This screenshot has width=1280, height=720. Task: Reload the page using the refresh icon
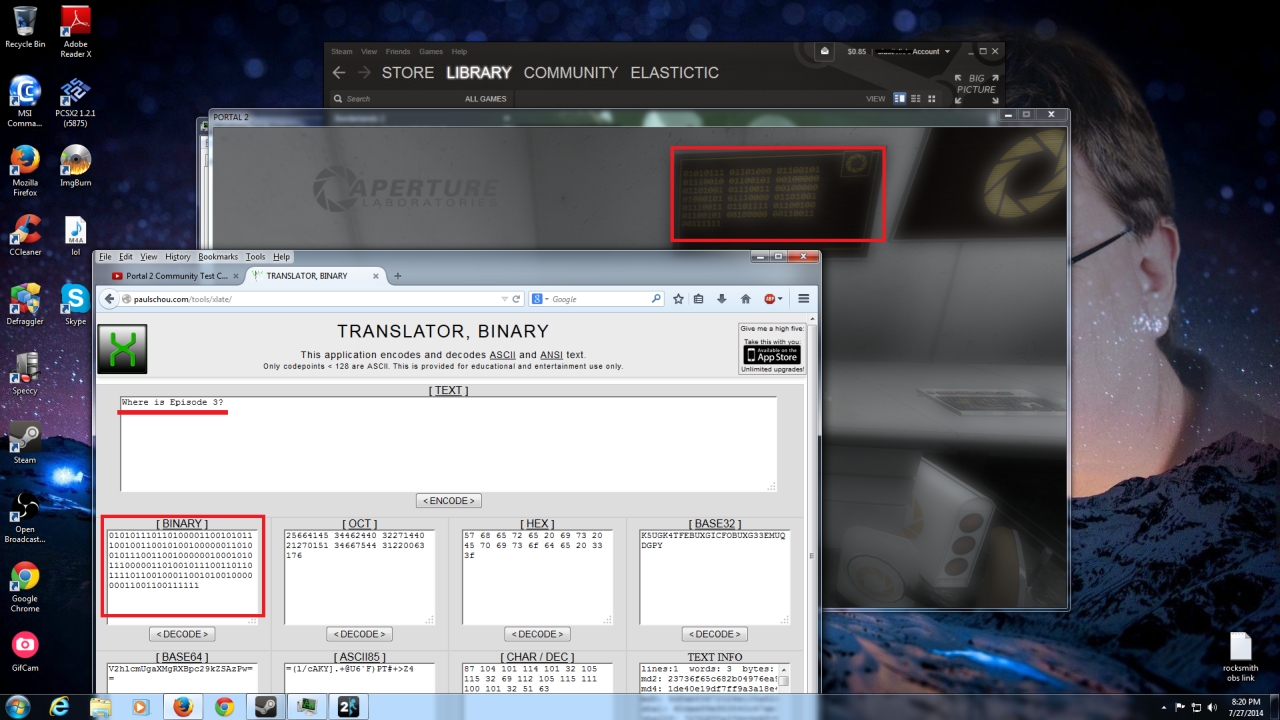point(517,299)
